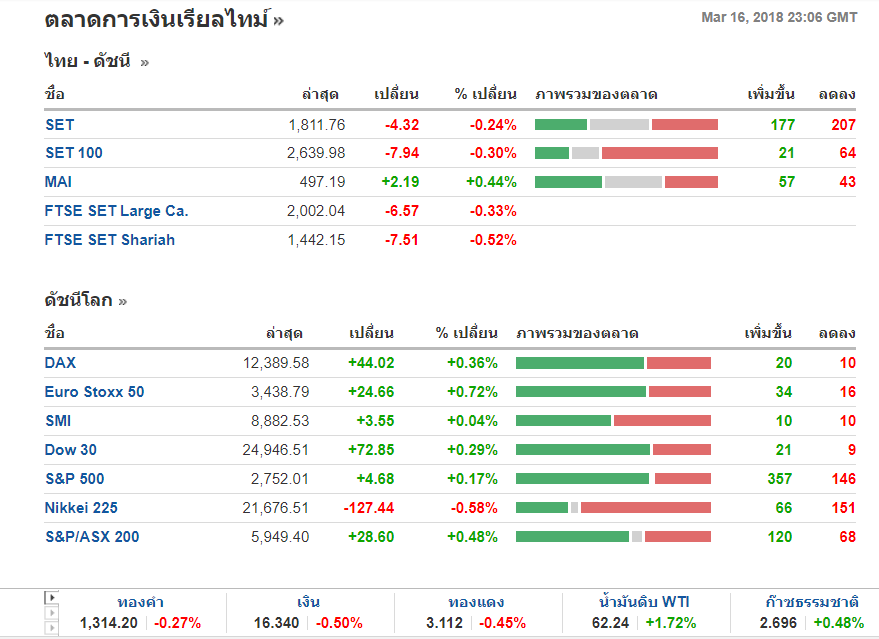The image size is (879, 639).
Task: Open the ทองแดง commodity link
Action: click(x=476, y=603)
